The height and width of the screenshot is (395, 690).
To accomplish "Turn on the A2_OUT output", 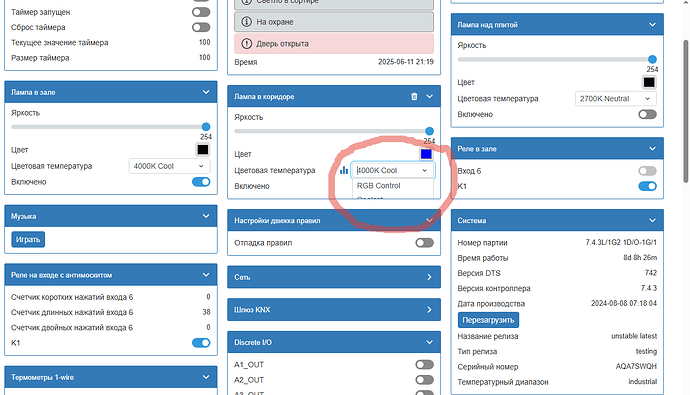I will click(x=425, y=380).
